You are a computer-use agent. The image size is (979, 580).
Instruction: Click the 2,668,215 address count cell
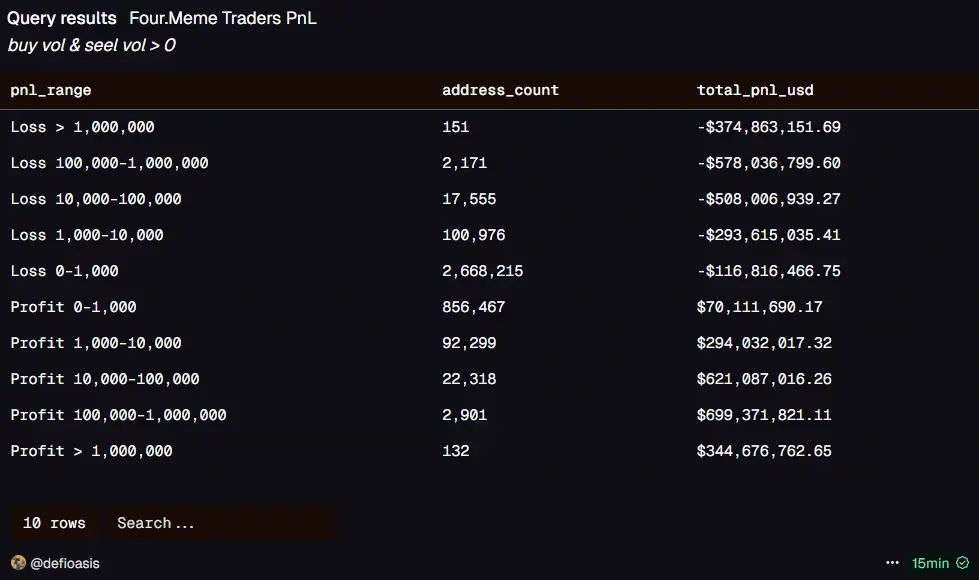click(x=482, y=271)
